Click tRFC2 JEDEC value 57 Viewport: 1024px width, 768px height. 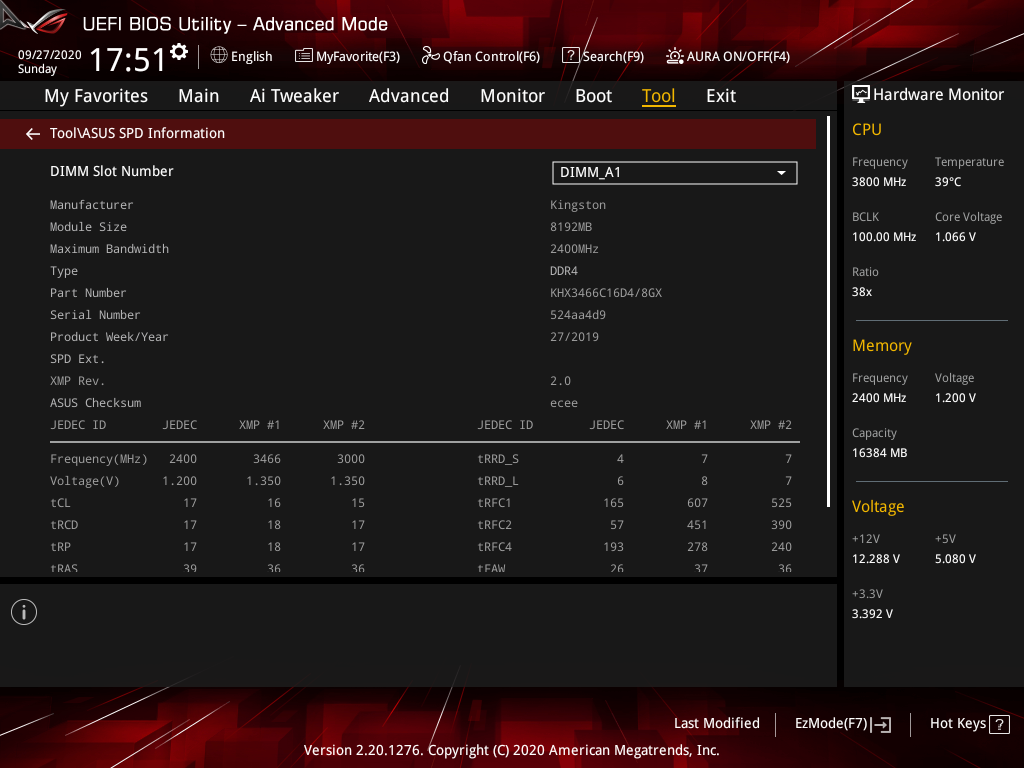616,525
